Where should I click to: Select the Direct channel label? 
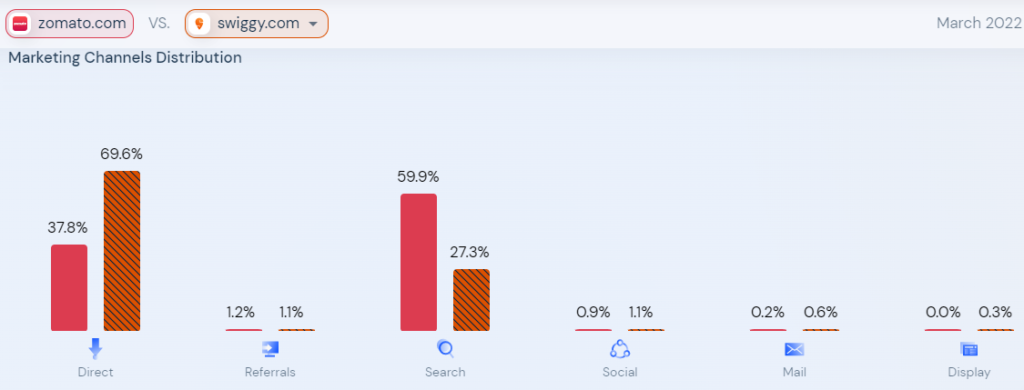point(95,372)
